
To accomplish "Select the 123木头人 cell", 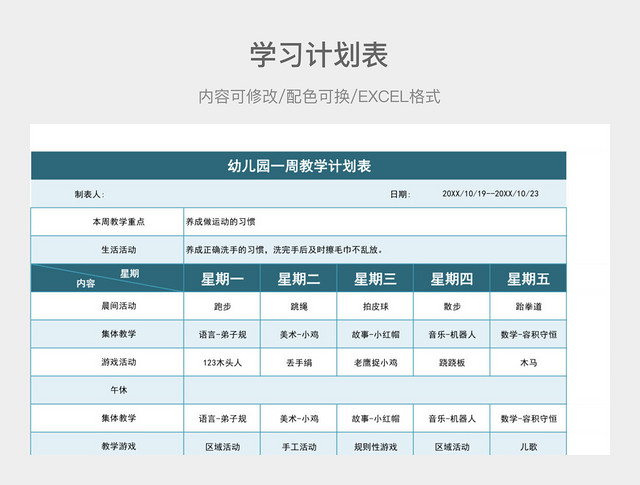I will pyautogui.click(x=222, y=362).
